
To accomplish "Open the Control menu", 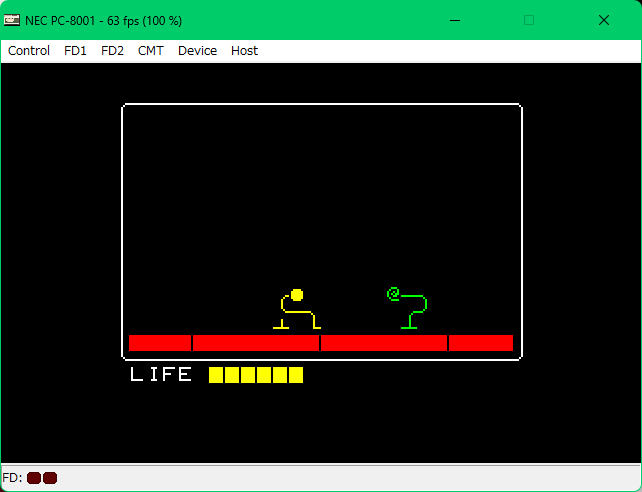I will (x=29, y=51).
